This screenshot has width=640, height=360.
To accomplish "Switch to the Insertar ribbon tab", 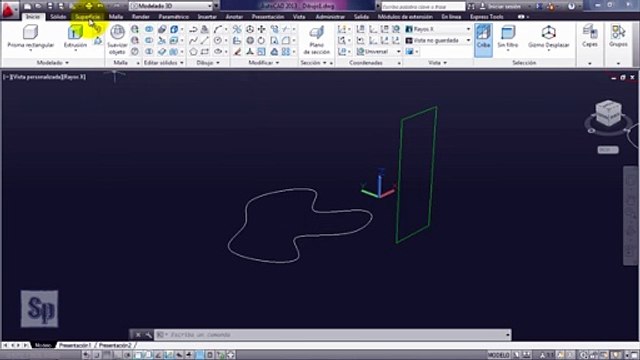I will [x=207, y=17].
